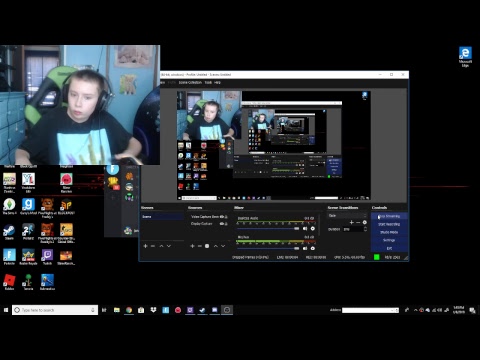Open transition properties with the gear icon
The image size is (480, 360).
365,222
